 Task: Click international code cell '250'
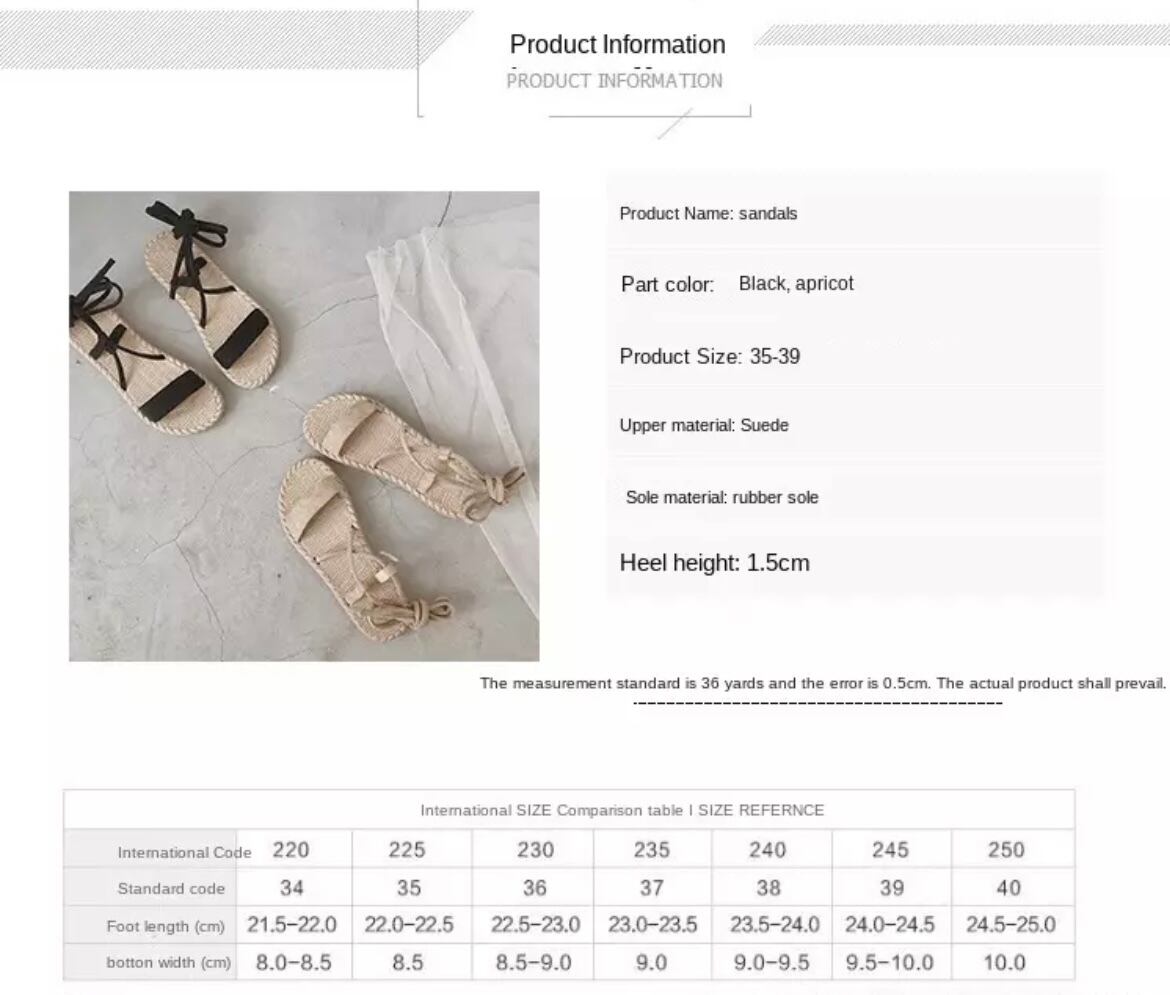click(1006, 850)
